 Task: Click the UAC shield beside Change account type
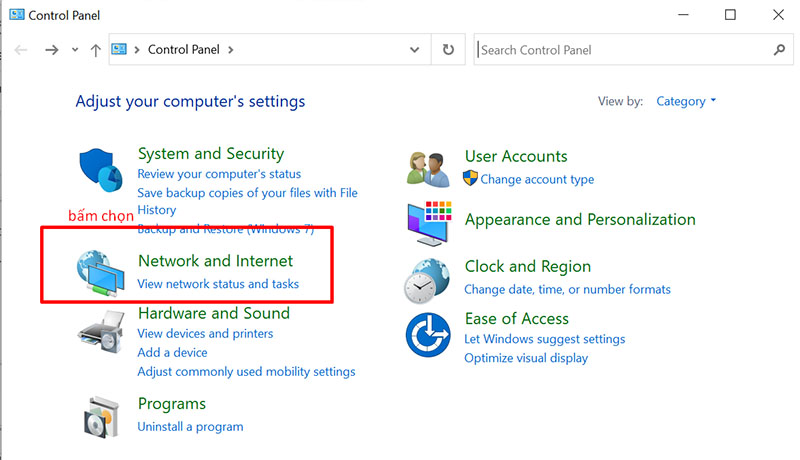[470, 178]
